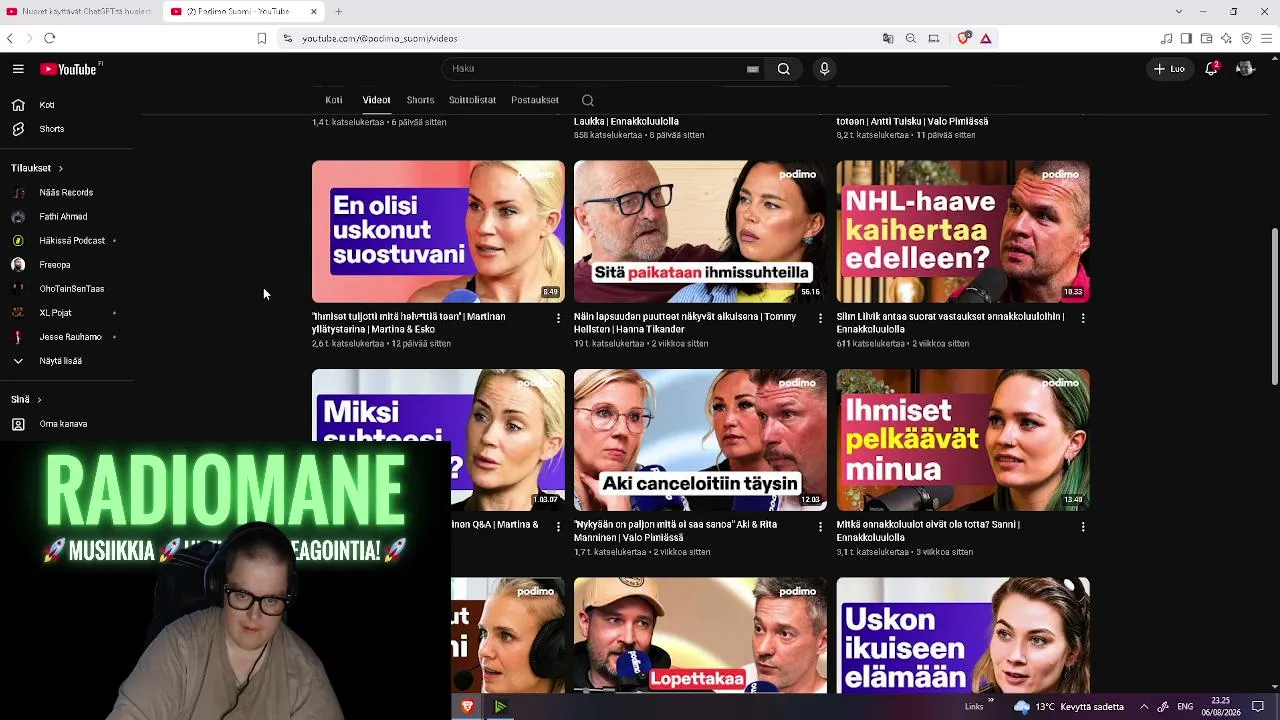Expand the Links toolbar chevron in taskbar
Screen dimensions: 1280x720
[x=990, y=701]
